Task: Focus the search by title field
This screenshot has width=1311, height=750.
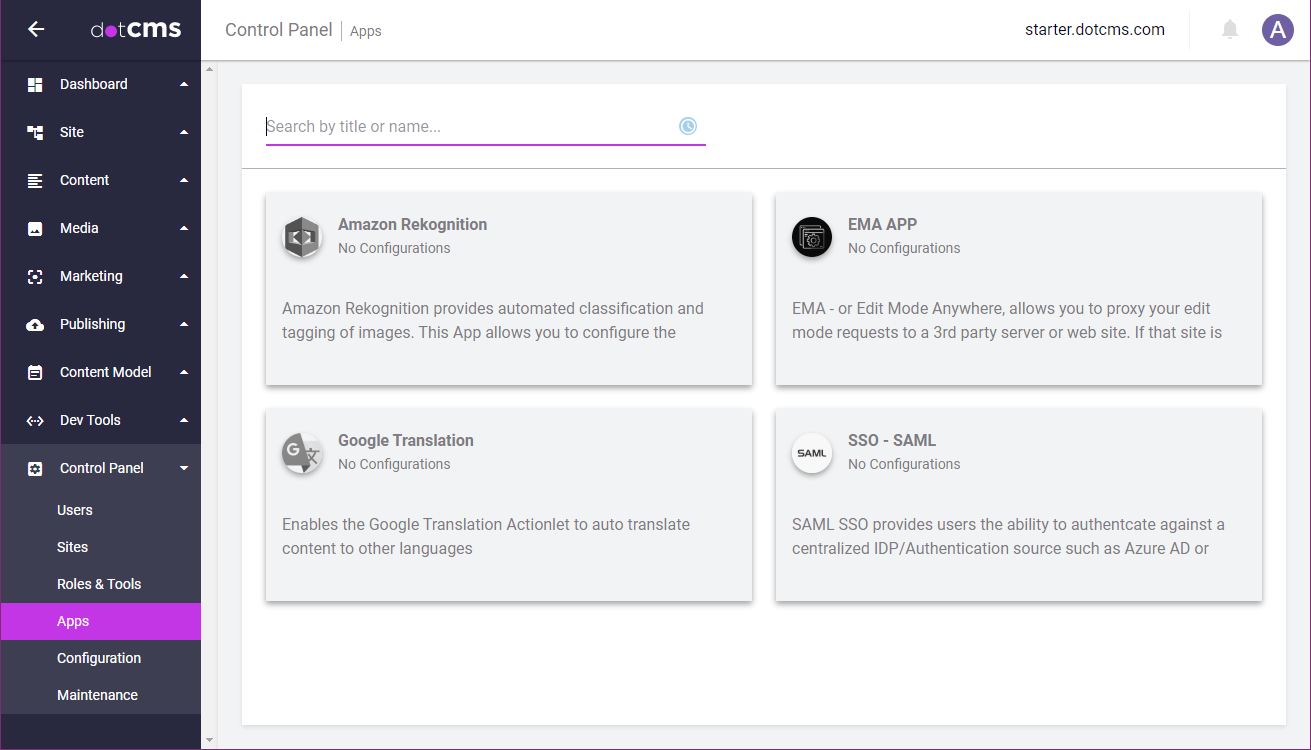Action: click(x=470, y=127)
